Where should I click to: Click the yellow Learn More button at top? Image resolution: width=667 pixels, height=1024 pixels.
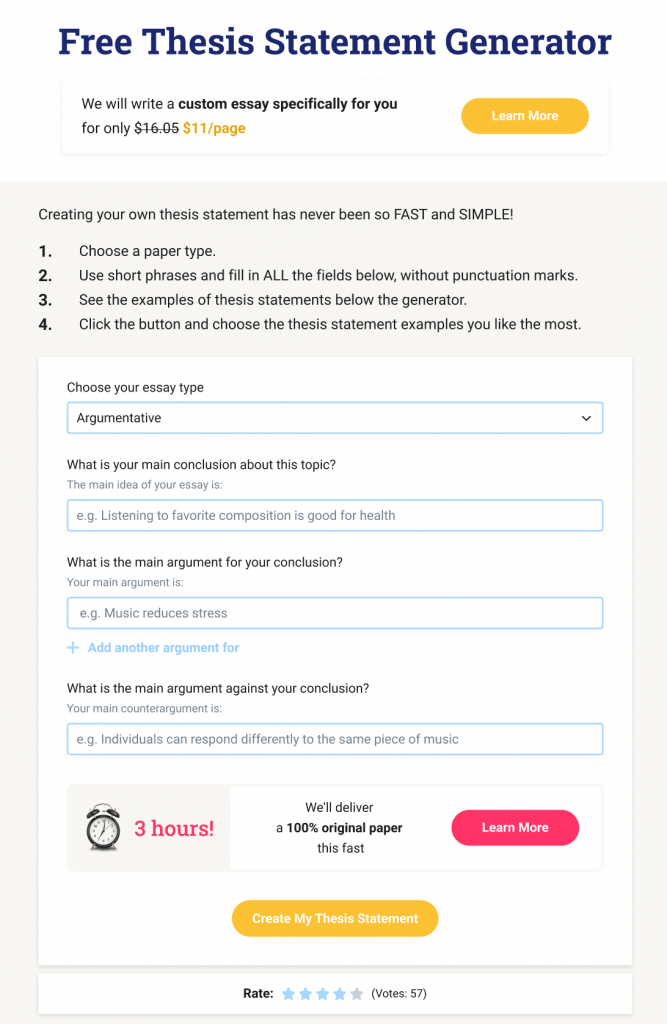[524, 116]
